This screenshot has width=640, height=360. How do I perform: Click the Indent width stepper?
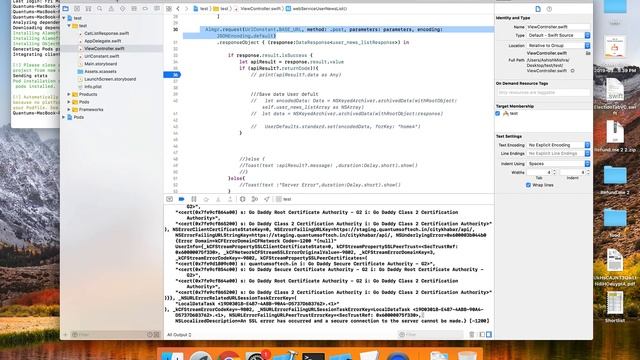[x=588, y=173]
